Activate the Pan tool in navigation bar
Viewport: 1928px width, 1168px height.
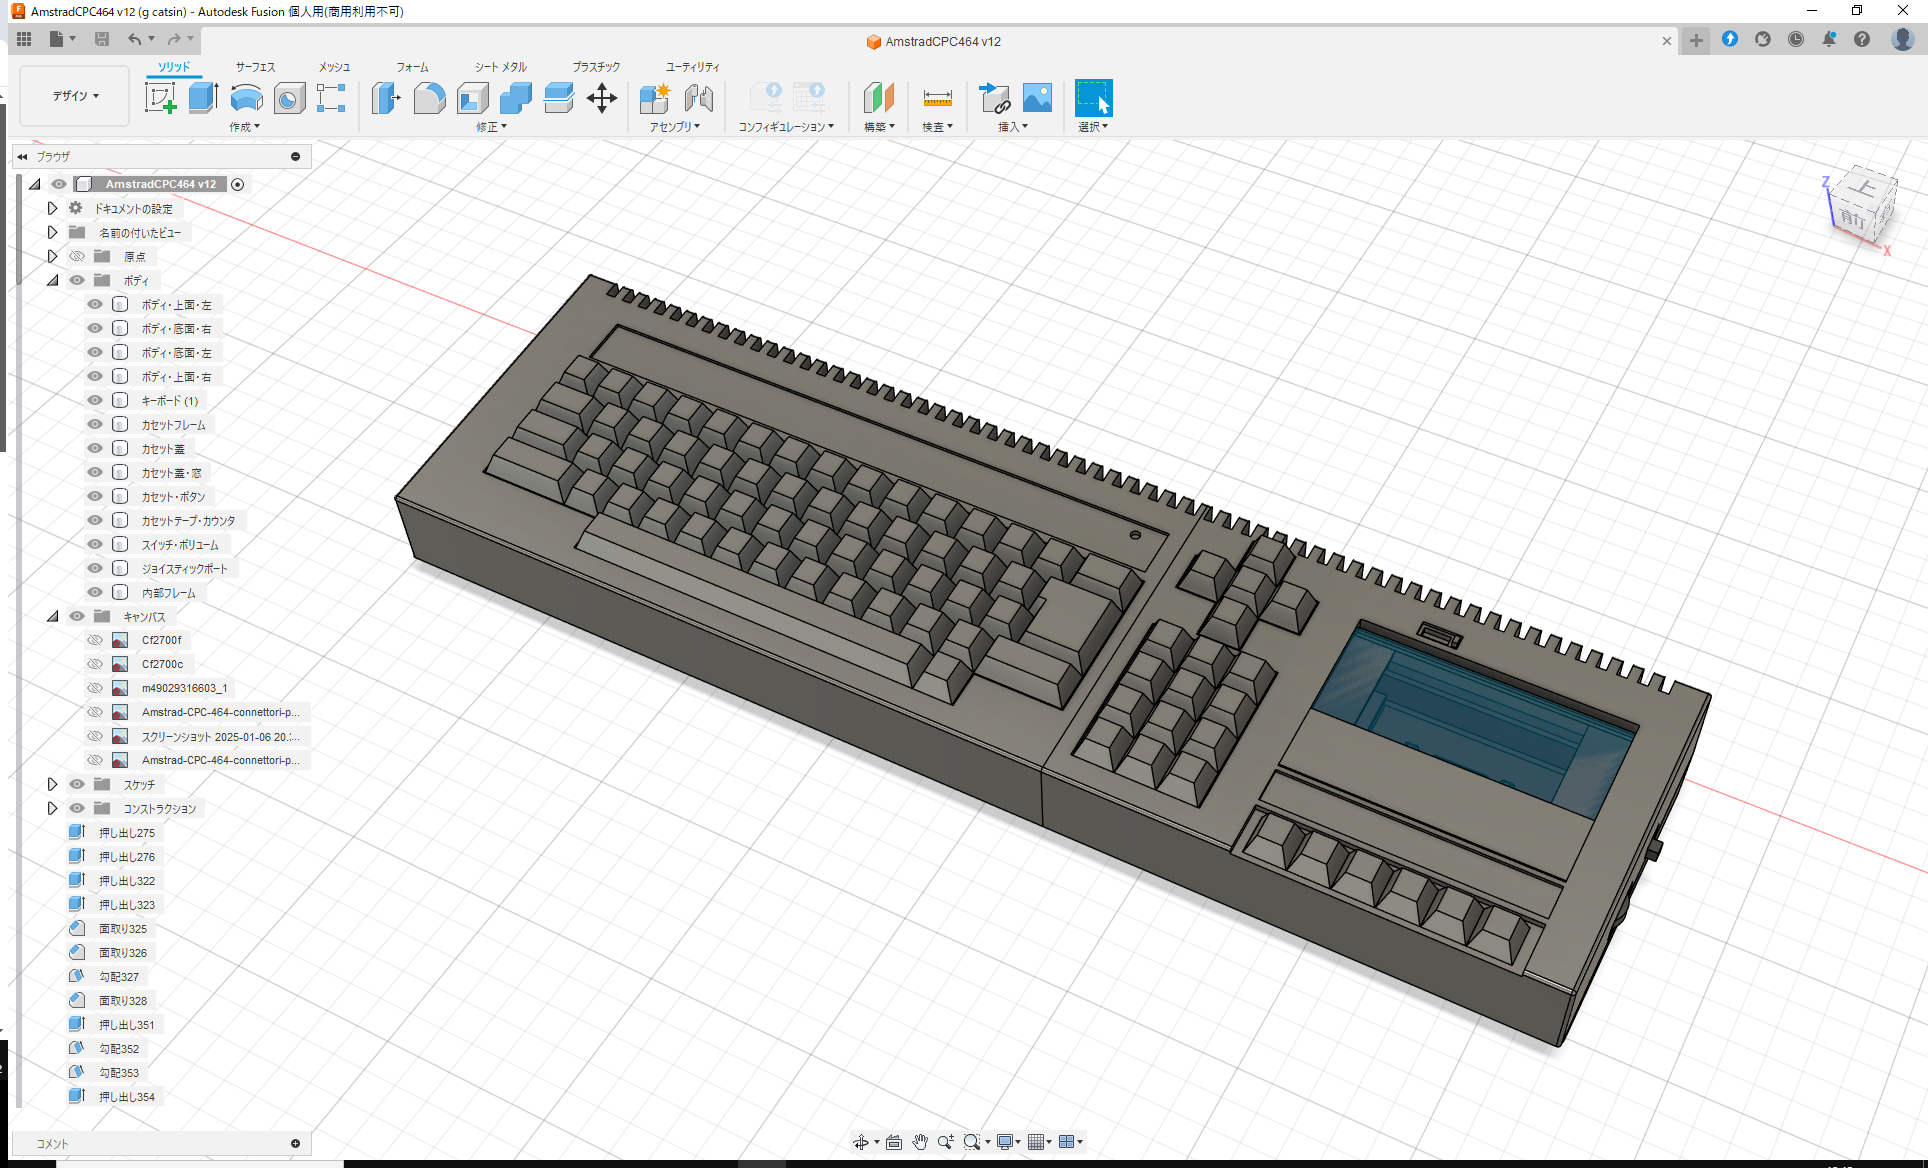tap(919, 1141)
